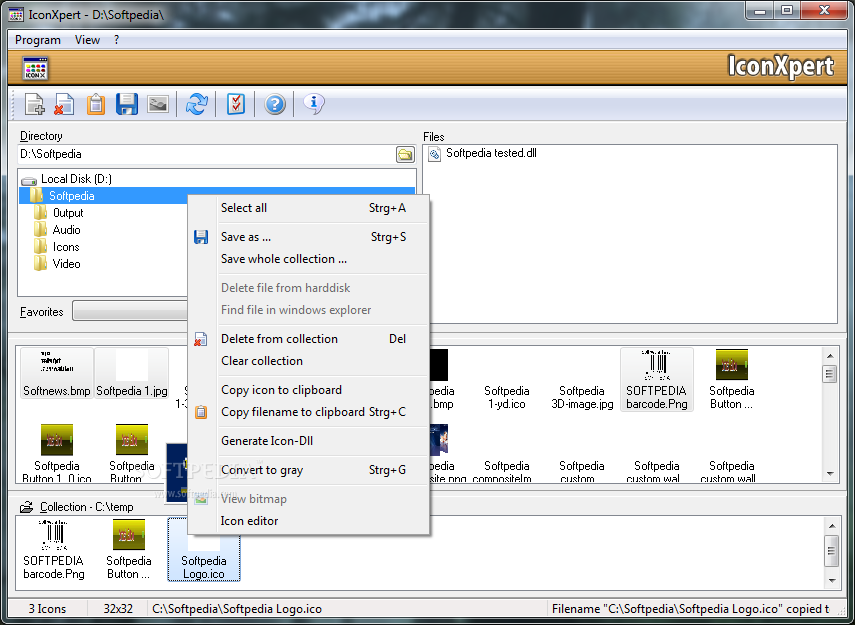Select Softpedia tested.dll in Files list
This screenshot has height=625, width=855.
(491, 153)
